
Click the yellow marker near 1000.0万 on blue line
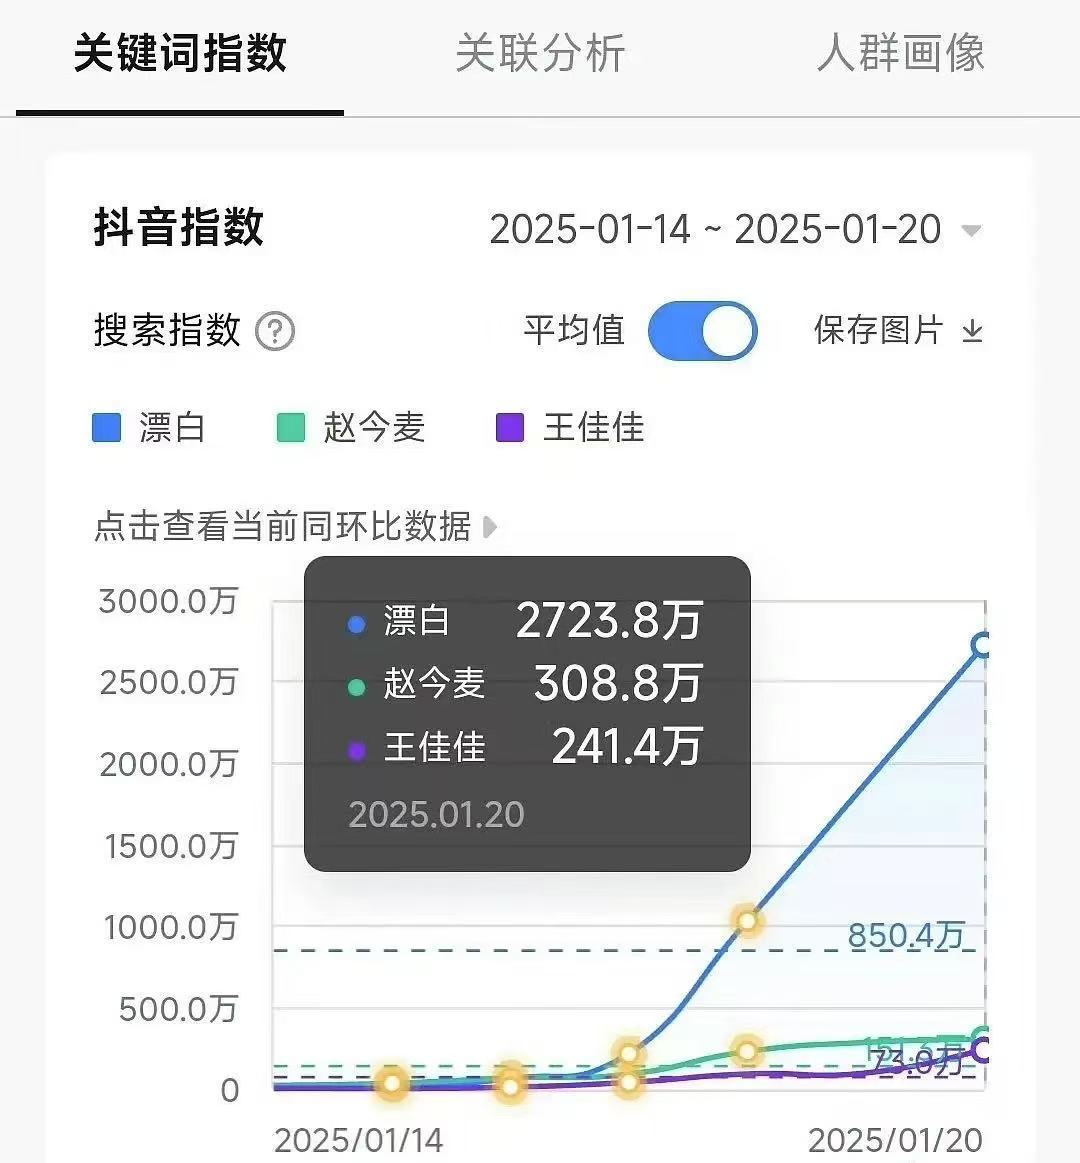[747, 921]
